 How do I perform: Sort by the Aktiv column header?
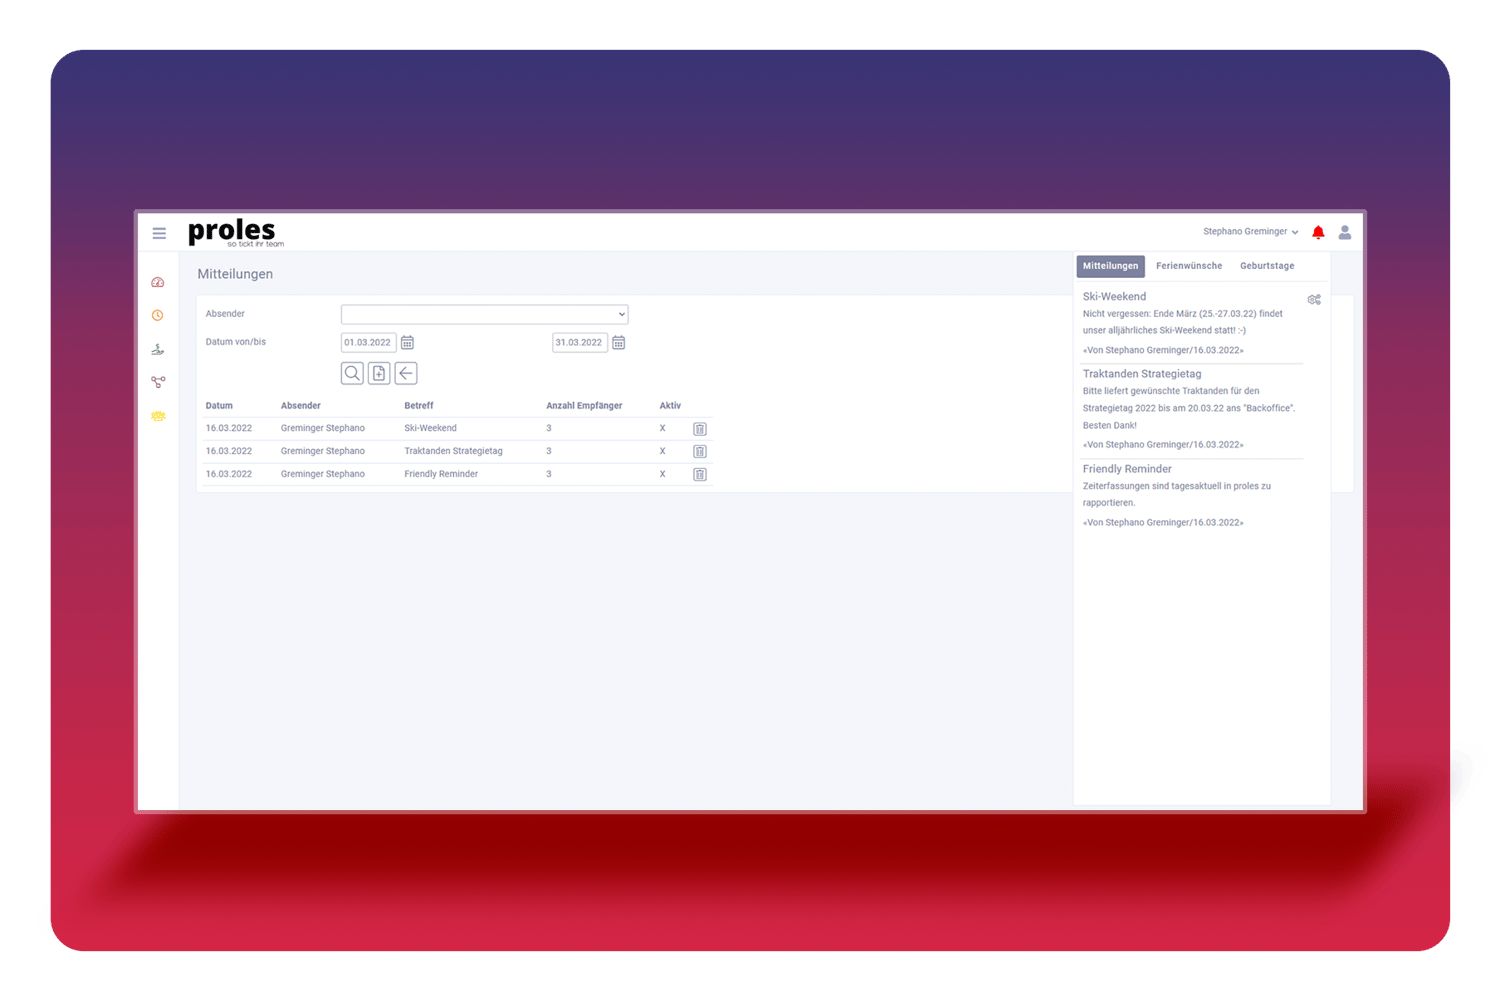(x=670, y=406)
